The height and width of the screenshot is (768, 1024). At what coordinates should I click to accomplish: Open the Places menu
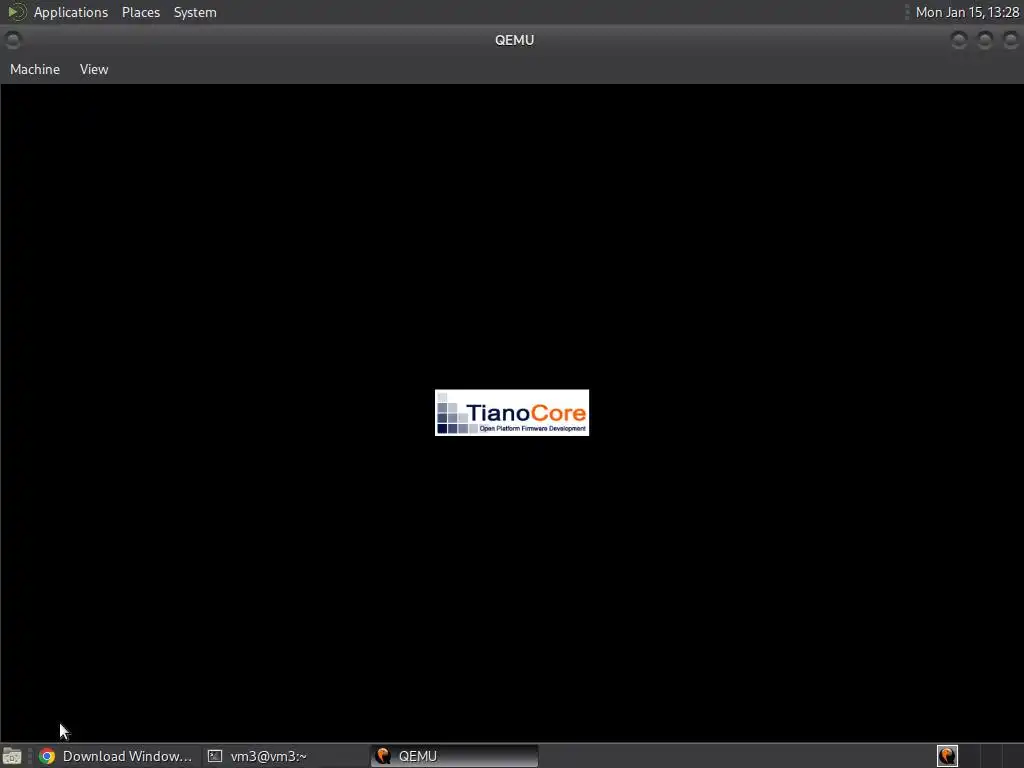tap(141, 12)
